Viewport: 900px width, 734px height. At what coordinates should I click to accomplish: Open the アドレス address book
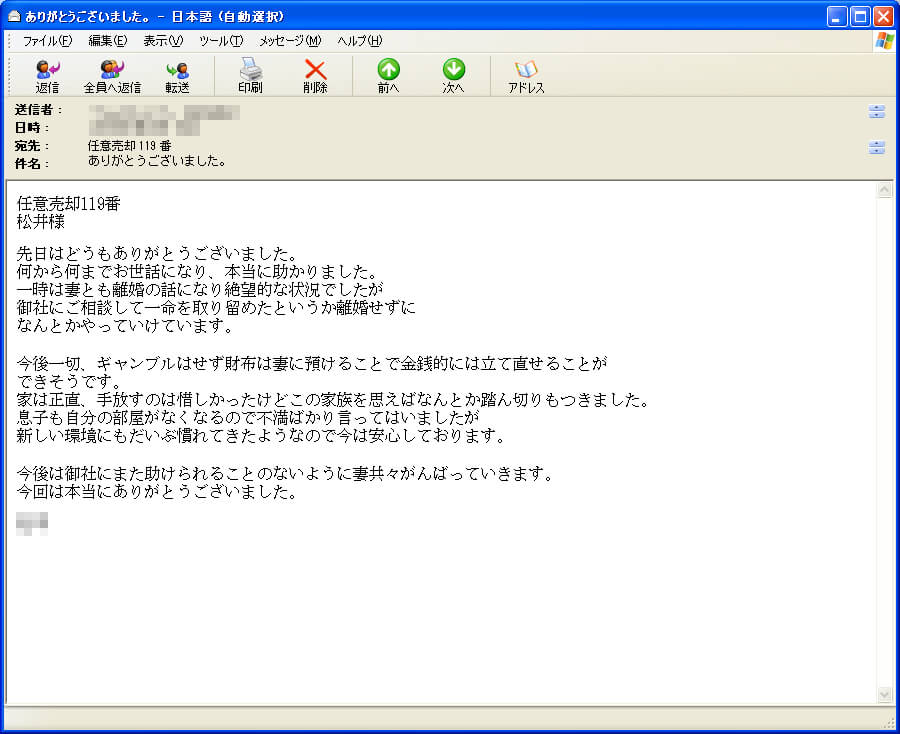[526, 76]
